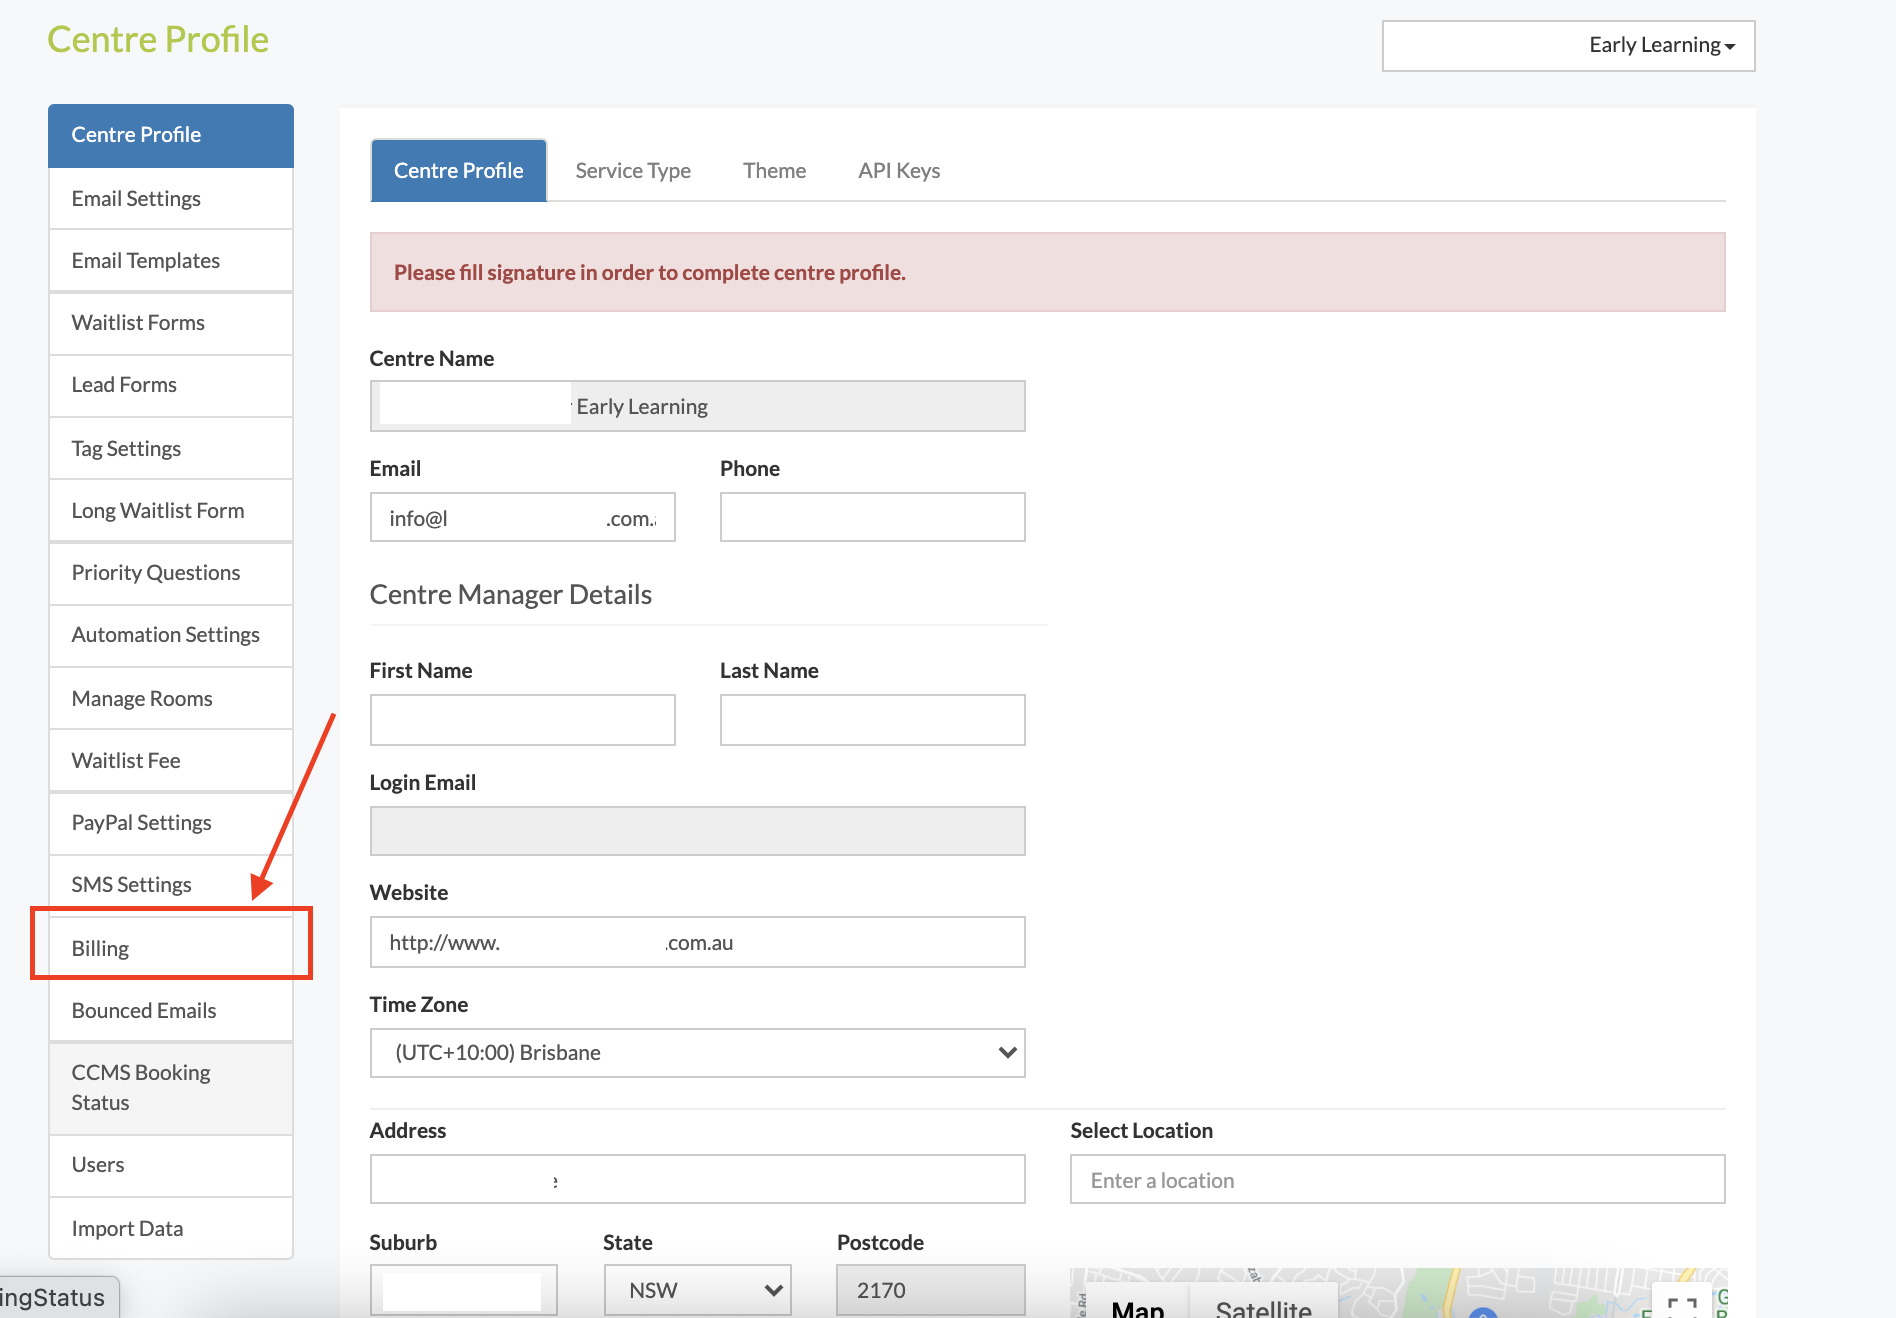
Task: Toggle map fullscreen view icon
Action: 1683,1304
